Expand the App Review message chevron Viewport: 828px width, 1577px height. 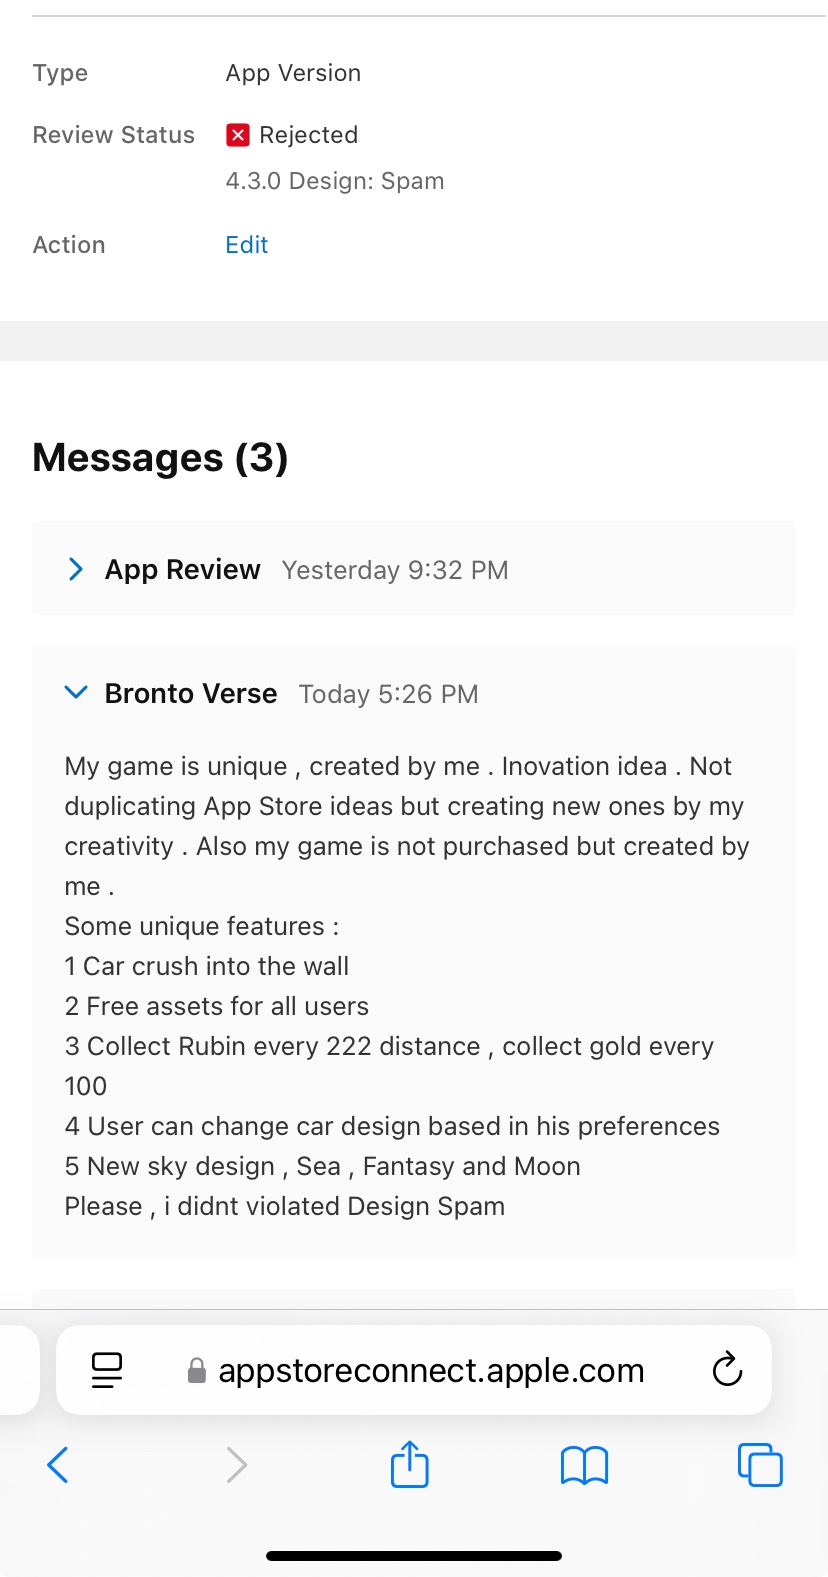coord(75,569)
